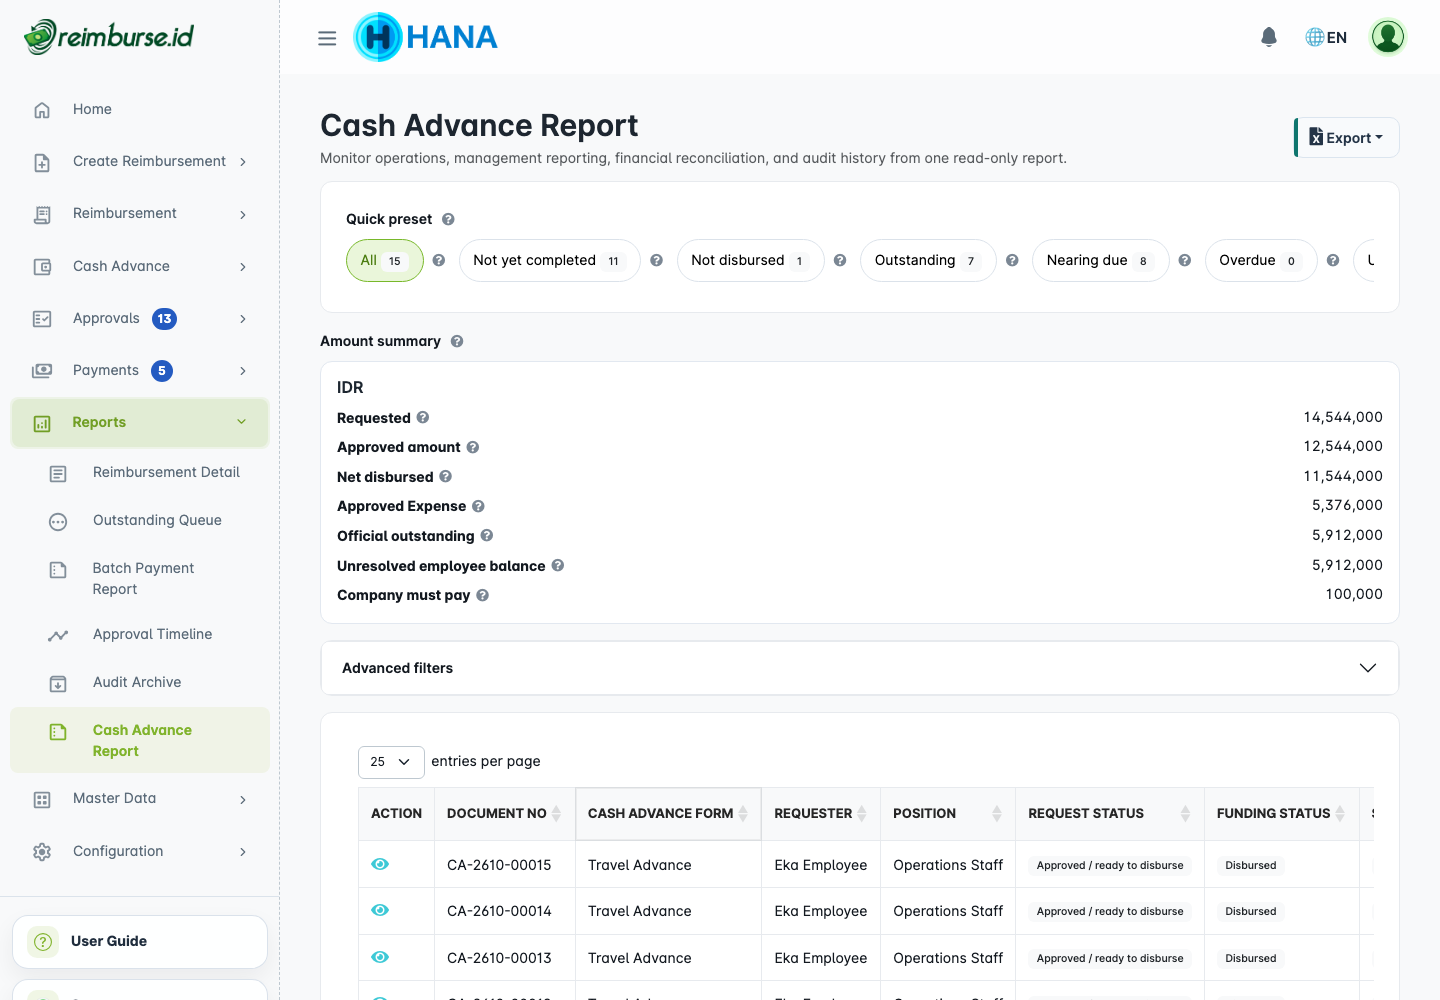Expand Advanced filters panel

click(x=859, y=668)
